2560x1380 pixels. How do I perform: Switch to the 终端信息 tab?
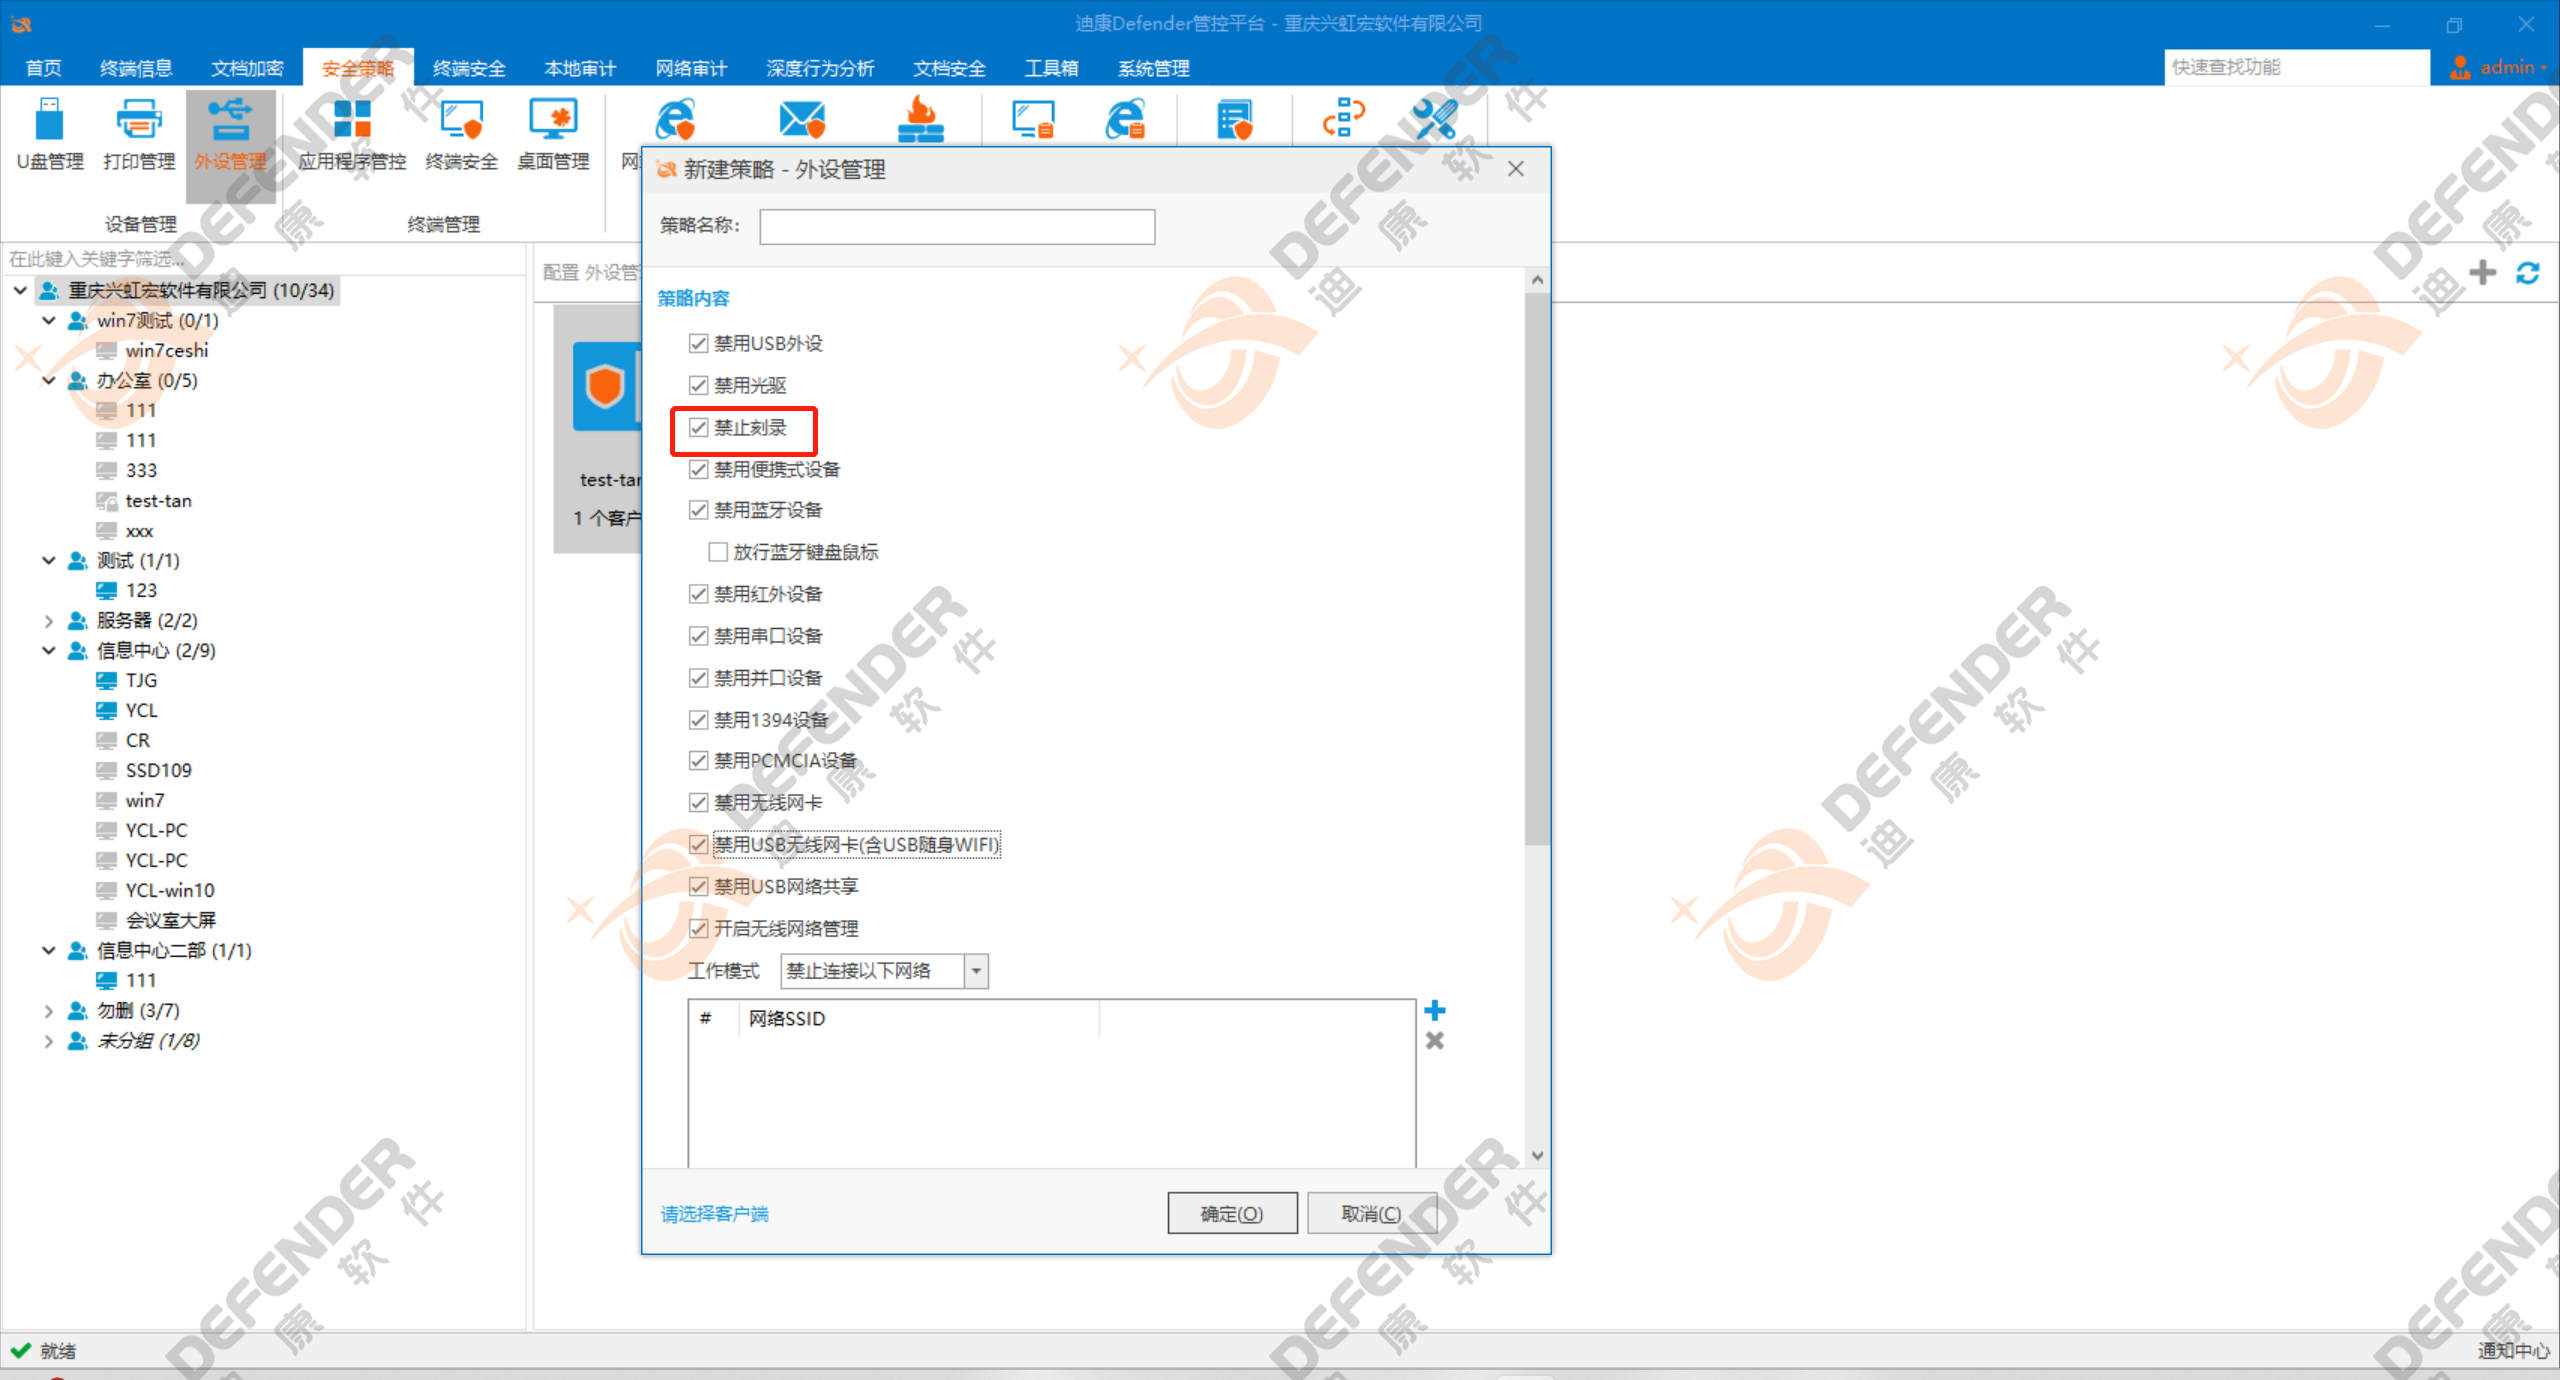[136, 68]
